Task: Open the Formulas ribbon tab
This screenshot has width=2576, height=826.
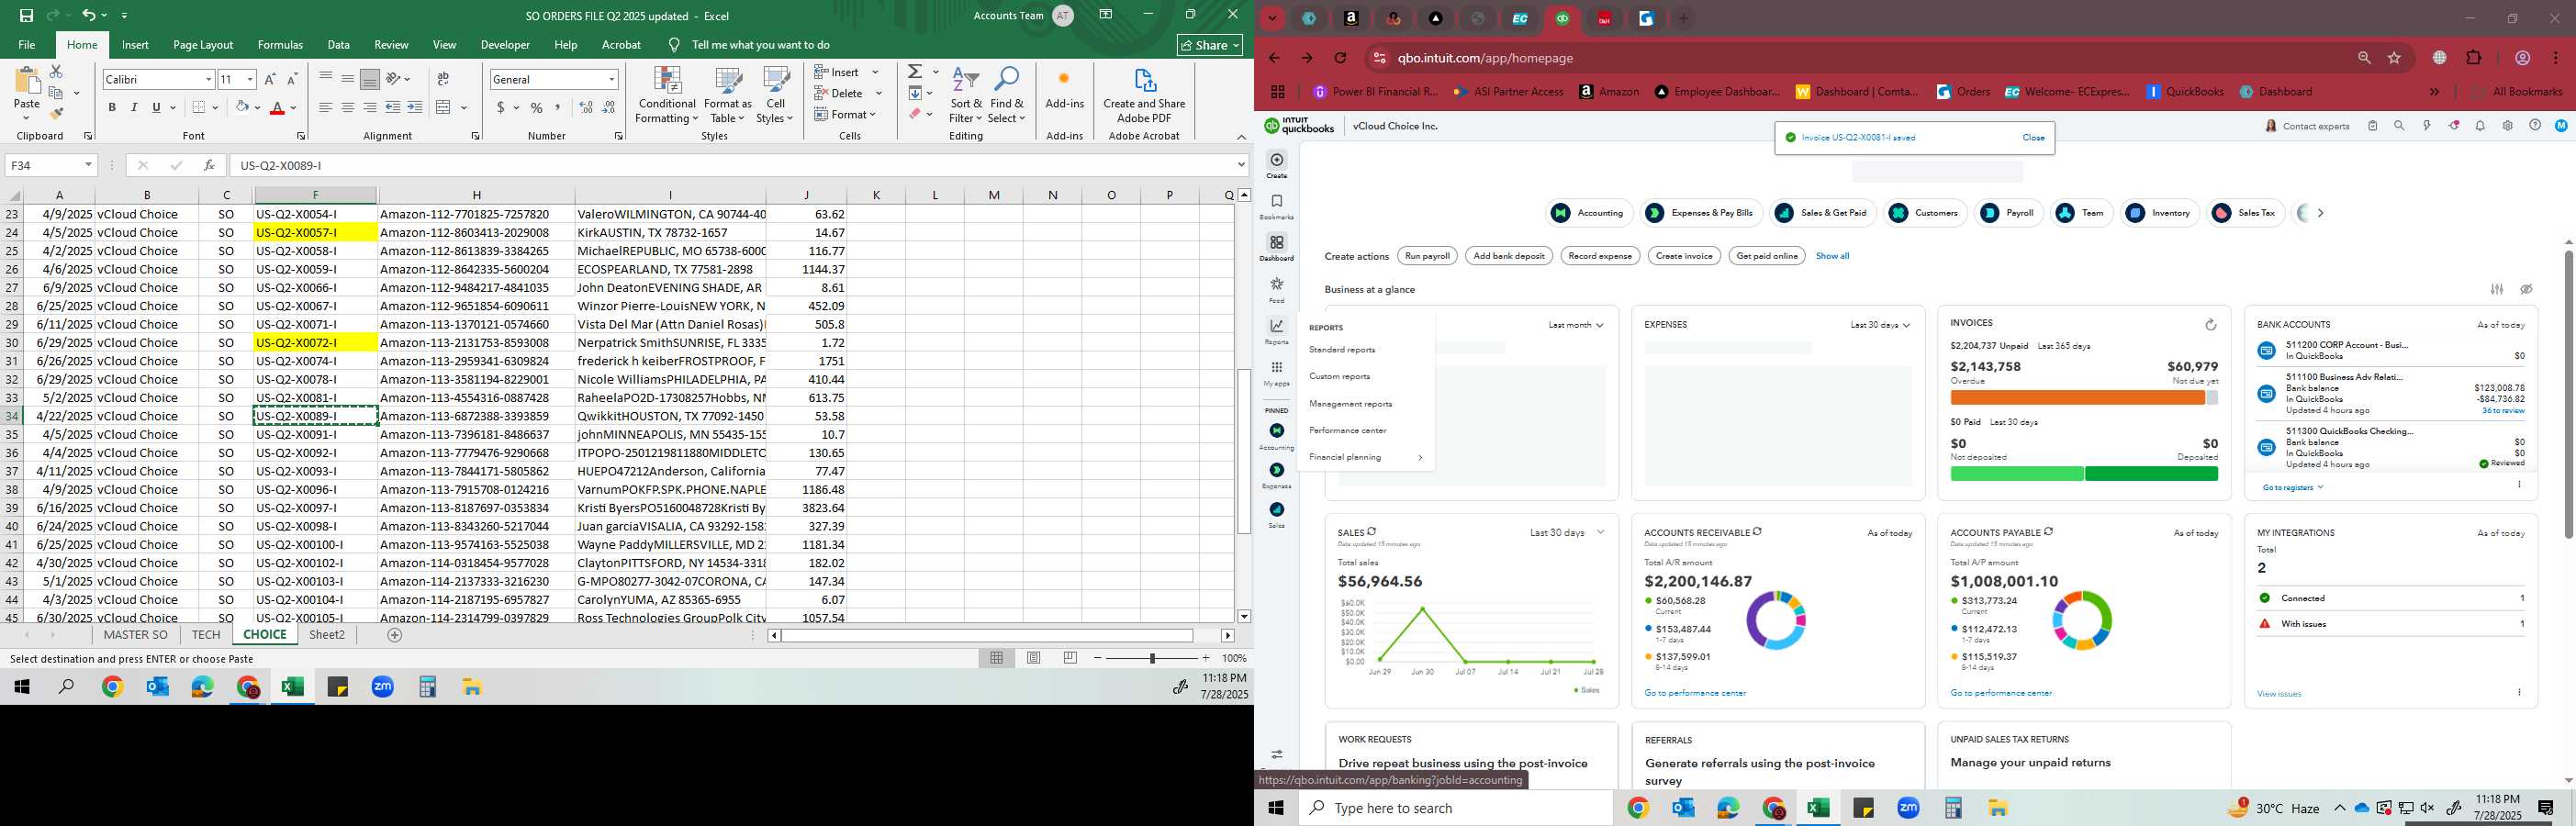Action: click(x=280, y=45)
